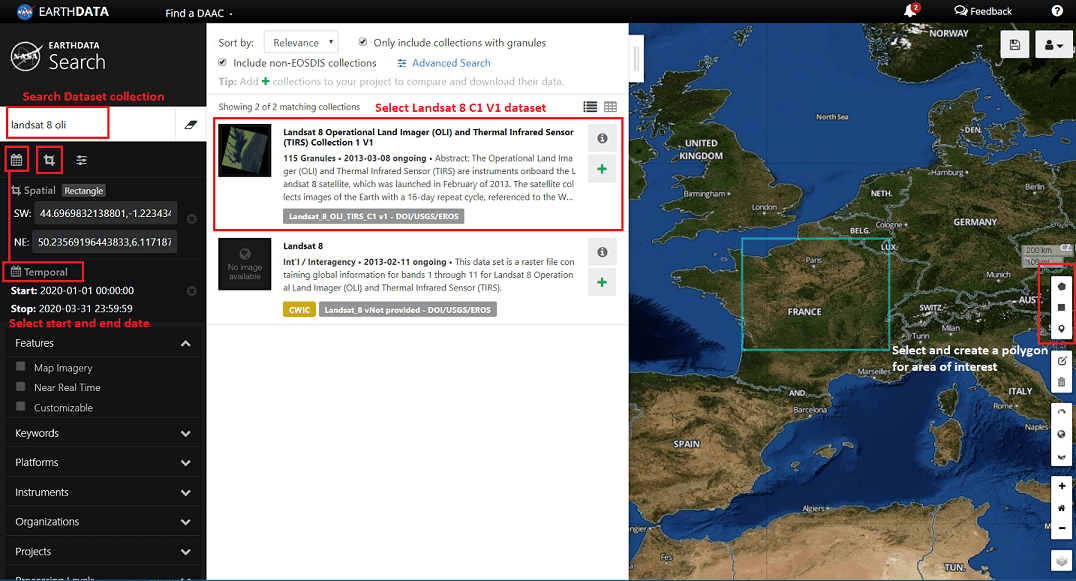
Task: Click the Landsat_8 vNot provided tag
Action: coord(408,309)
